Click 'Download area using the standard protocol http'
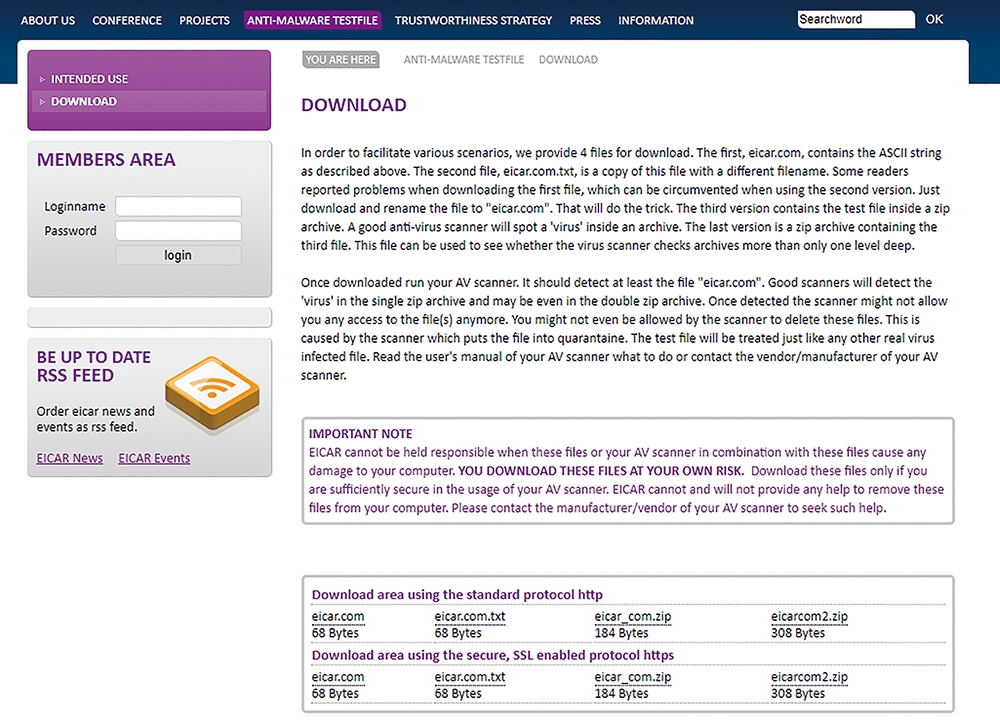 click(457, 595)
